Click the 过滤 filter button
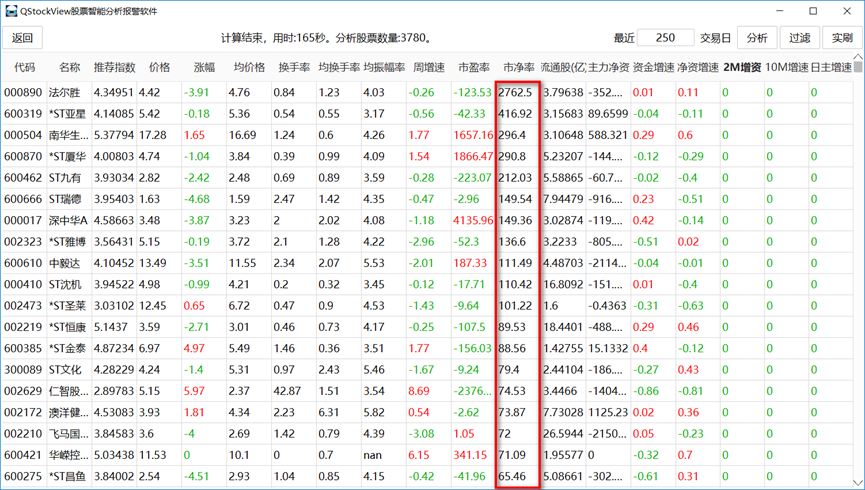 (x=799, y=38)
